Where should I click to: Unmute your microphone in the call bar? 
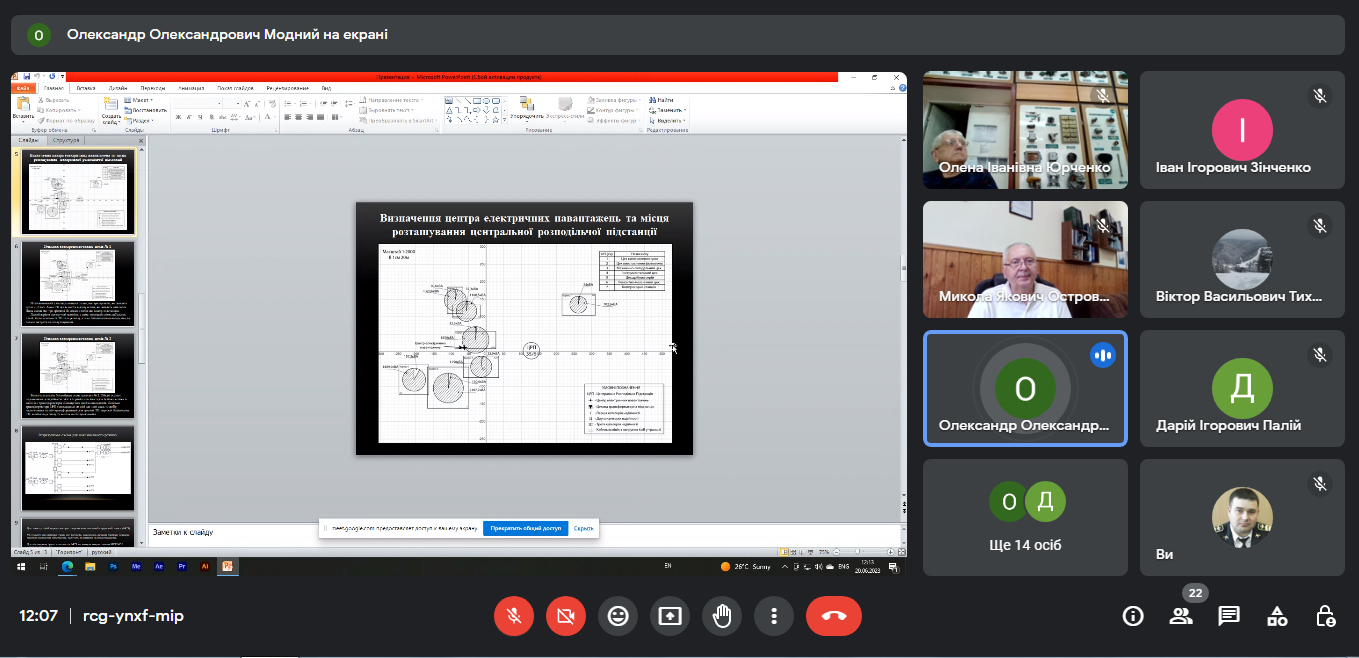click(514, 616)
